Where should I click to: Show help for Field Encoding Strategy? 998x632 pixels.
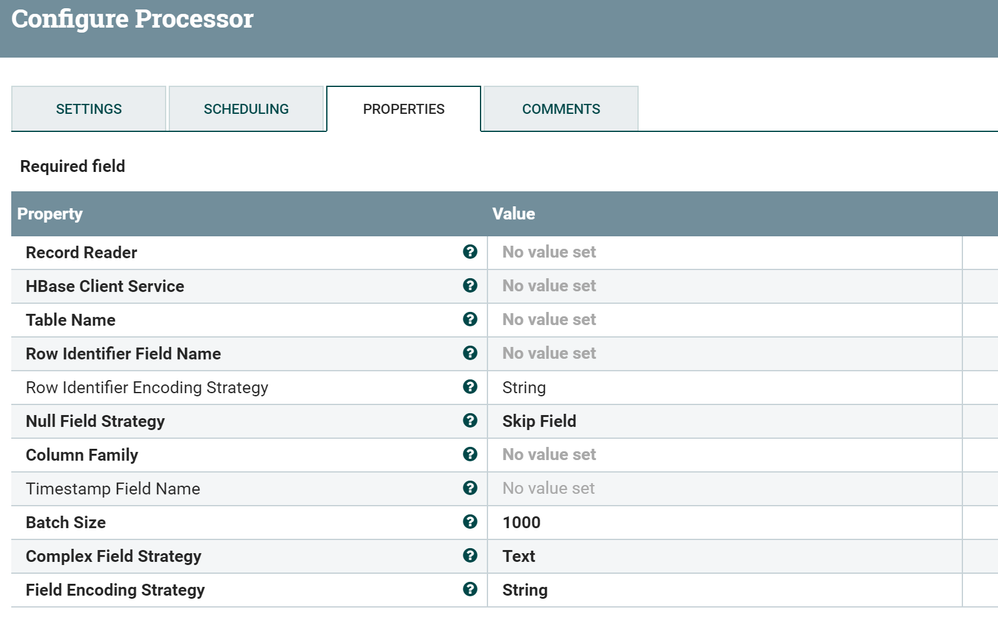pos(470,590)
